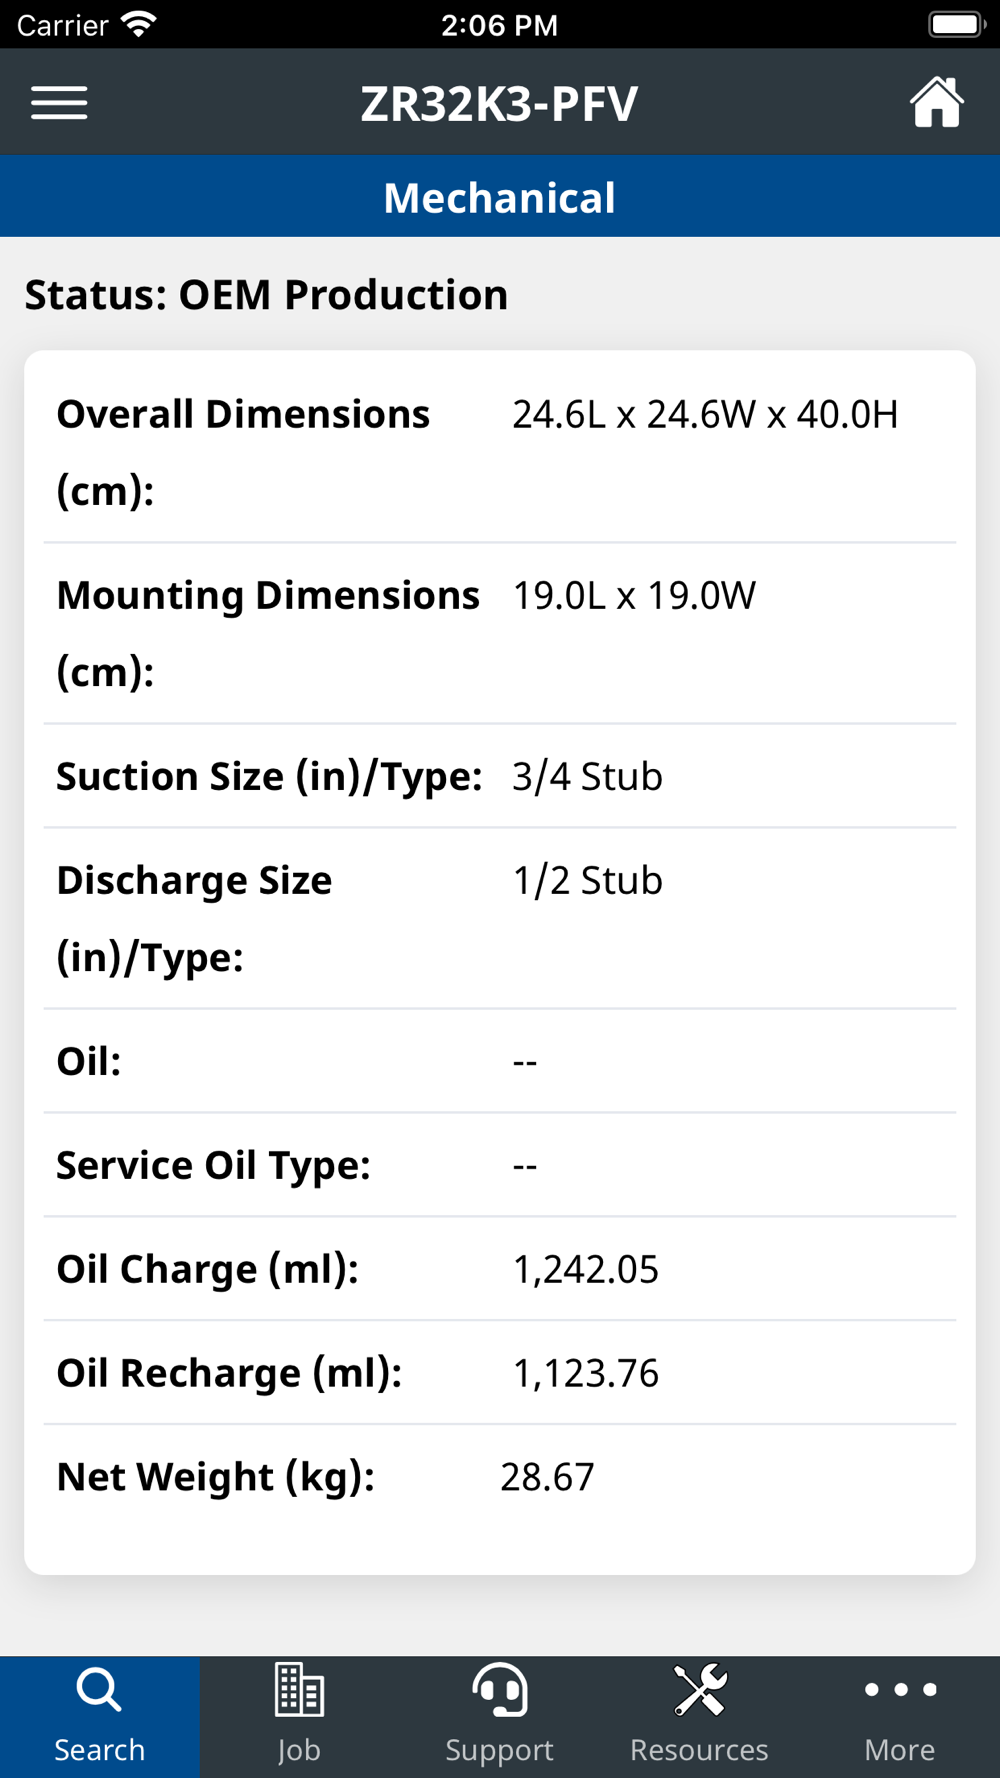Tap the Discharge Size 1/2 Stub value

tap(587, 881)
